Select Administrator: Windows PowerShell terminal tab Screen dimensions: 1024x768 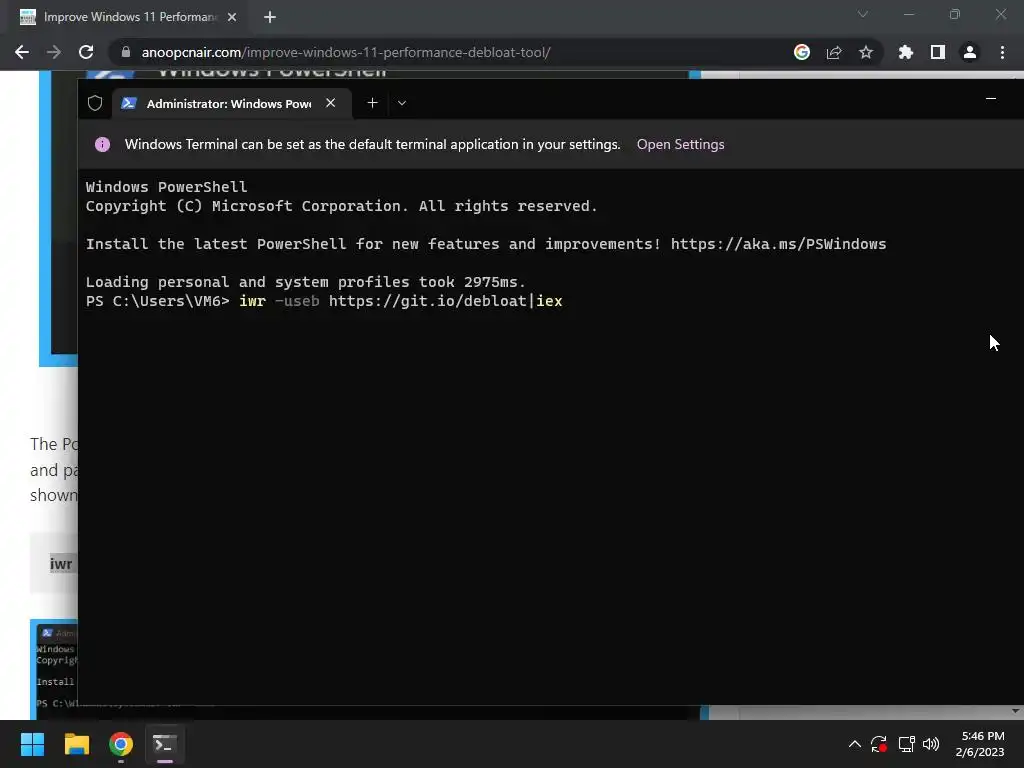232,103
